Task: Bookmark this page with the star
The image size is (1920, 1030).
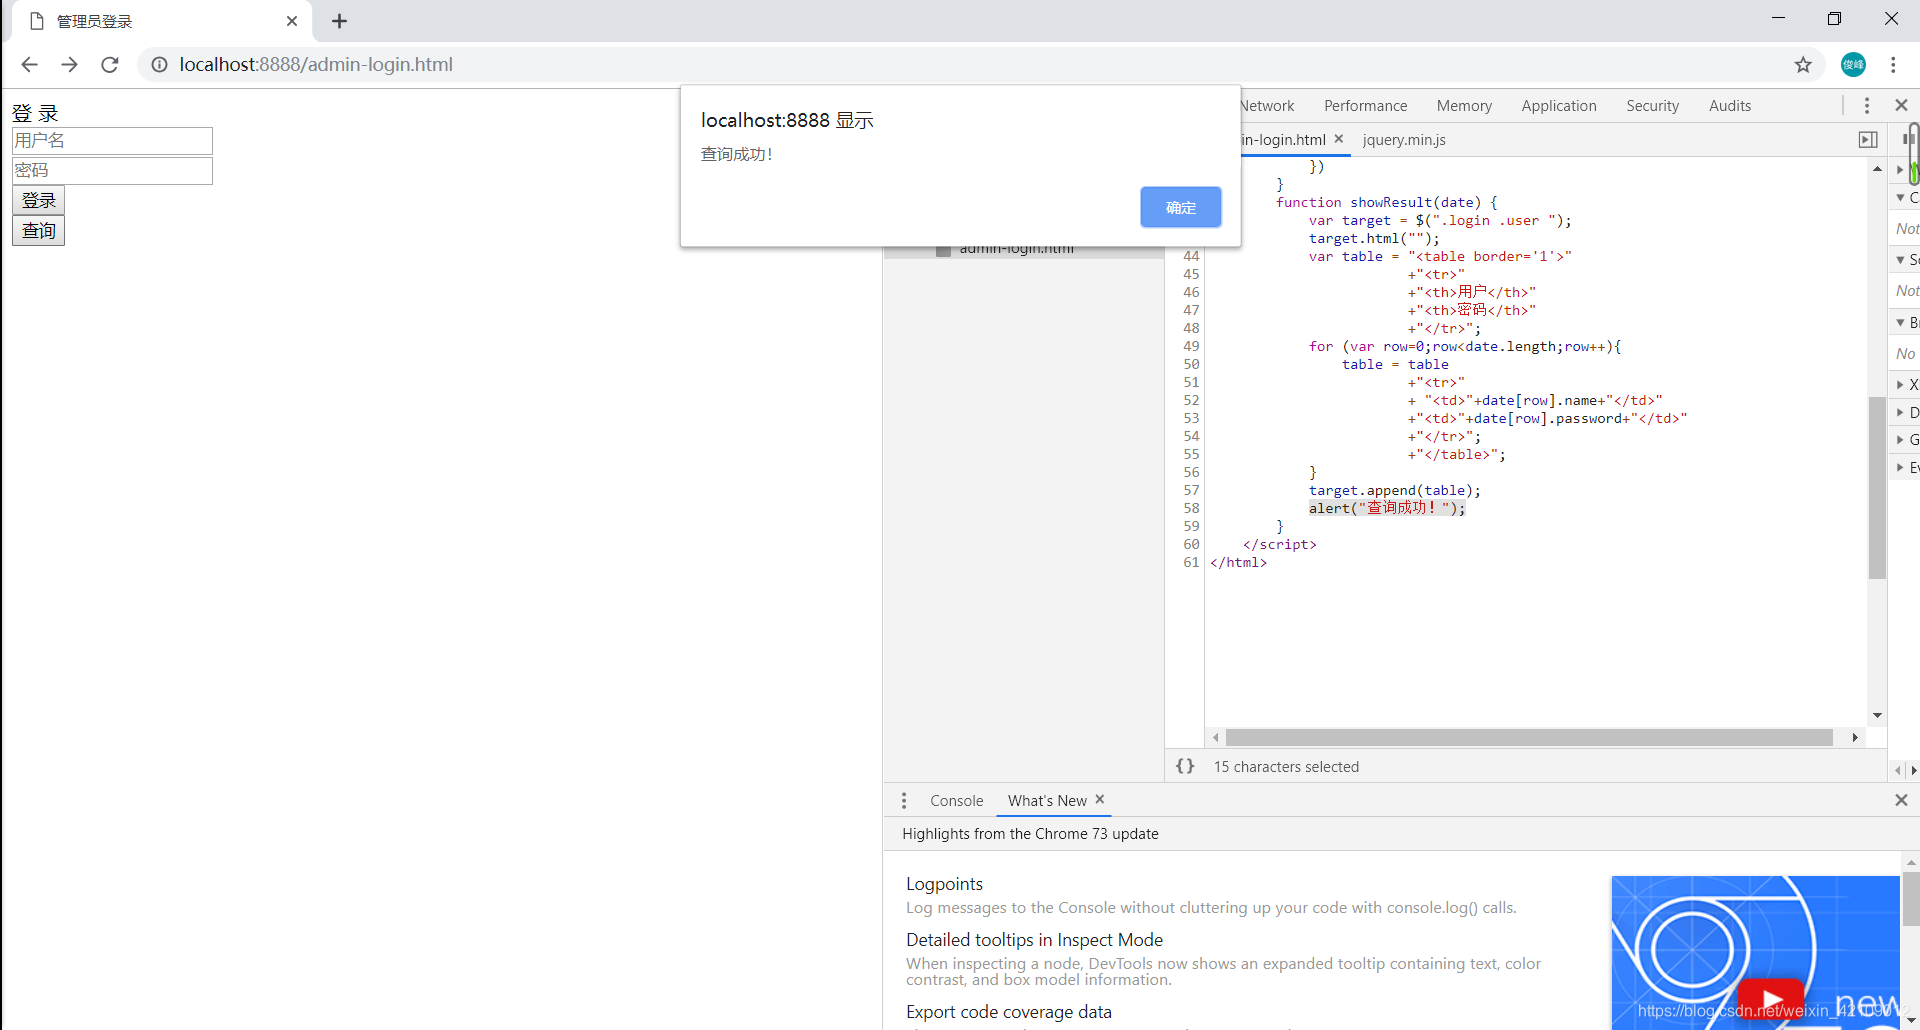Action: coord(1803,65)
